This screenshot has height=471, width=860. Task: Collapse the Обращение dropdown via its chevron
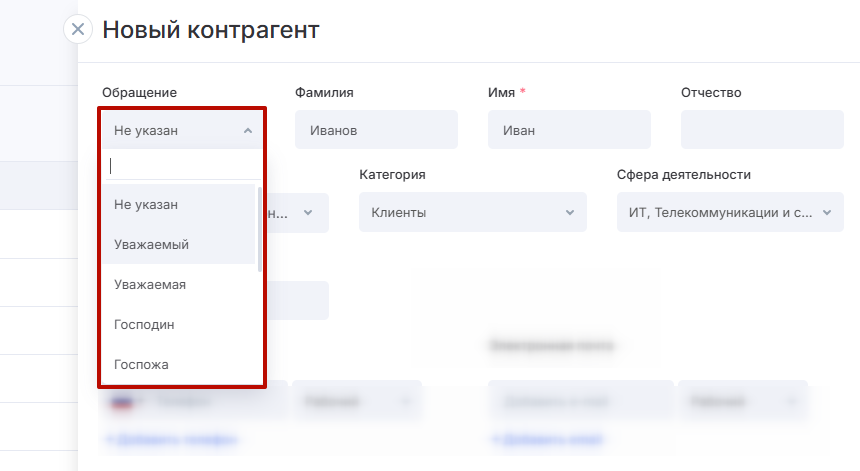248,130
